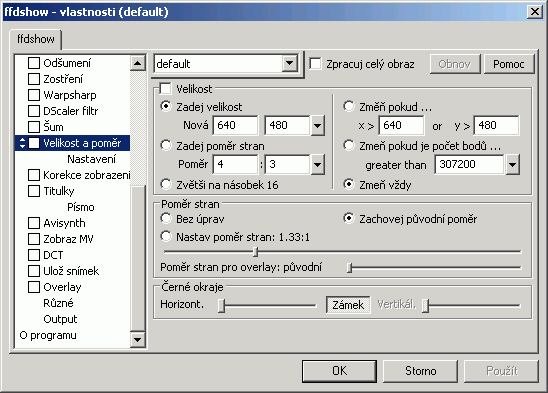
Task: Click the up-down reorder arrows beside Velikost a poměr
Action: point(22,143)
